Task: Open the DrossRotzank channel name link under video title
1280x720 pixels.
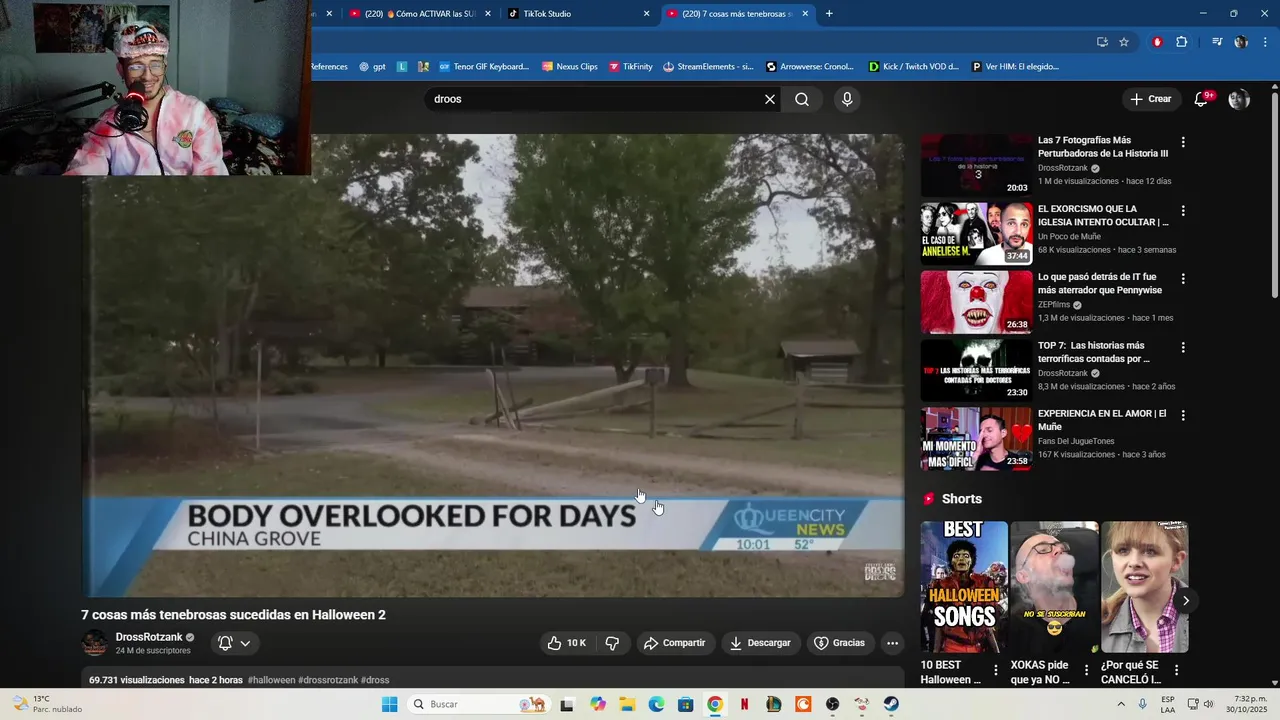Action: (148, 637)
